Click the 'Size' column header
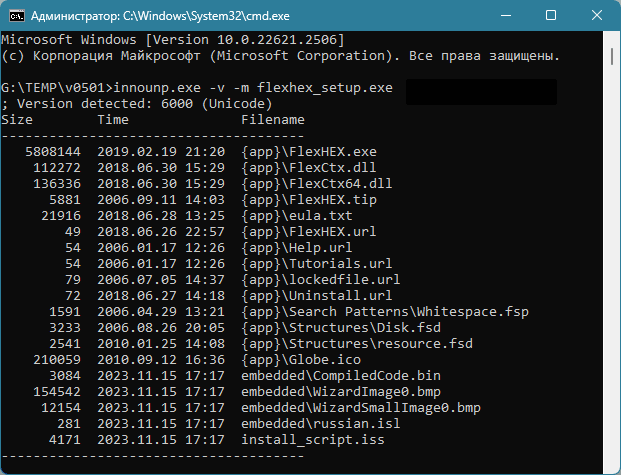This screenshot has width=621, height=475. (x=17, y=120)
